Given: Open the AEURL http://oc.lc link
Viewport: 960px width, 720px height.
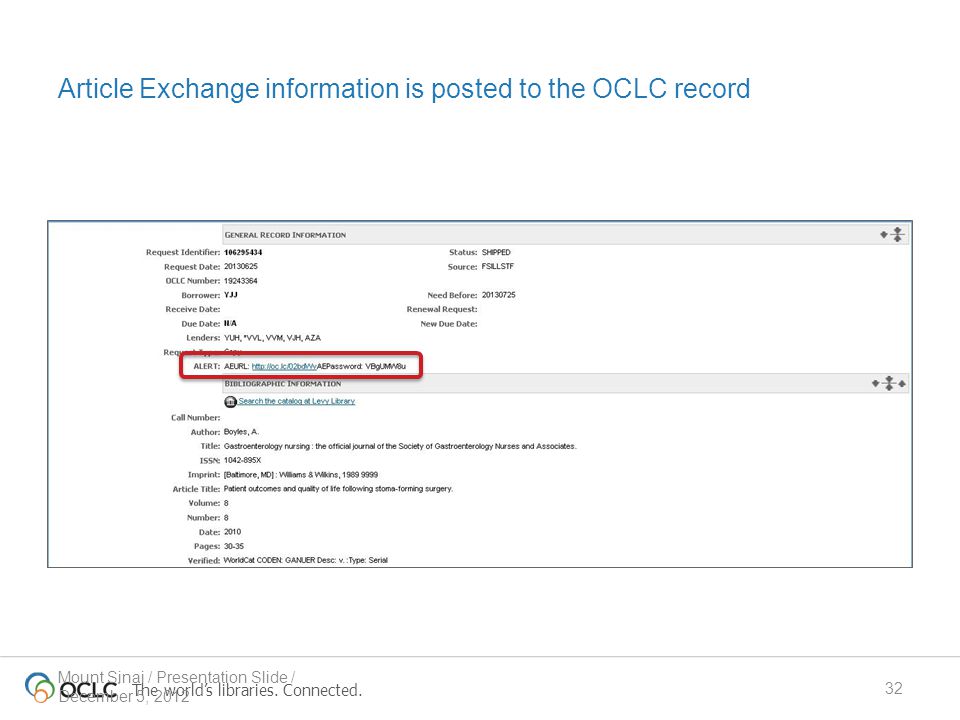Looking at the screenshot, I should coord(284,366).
